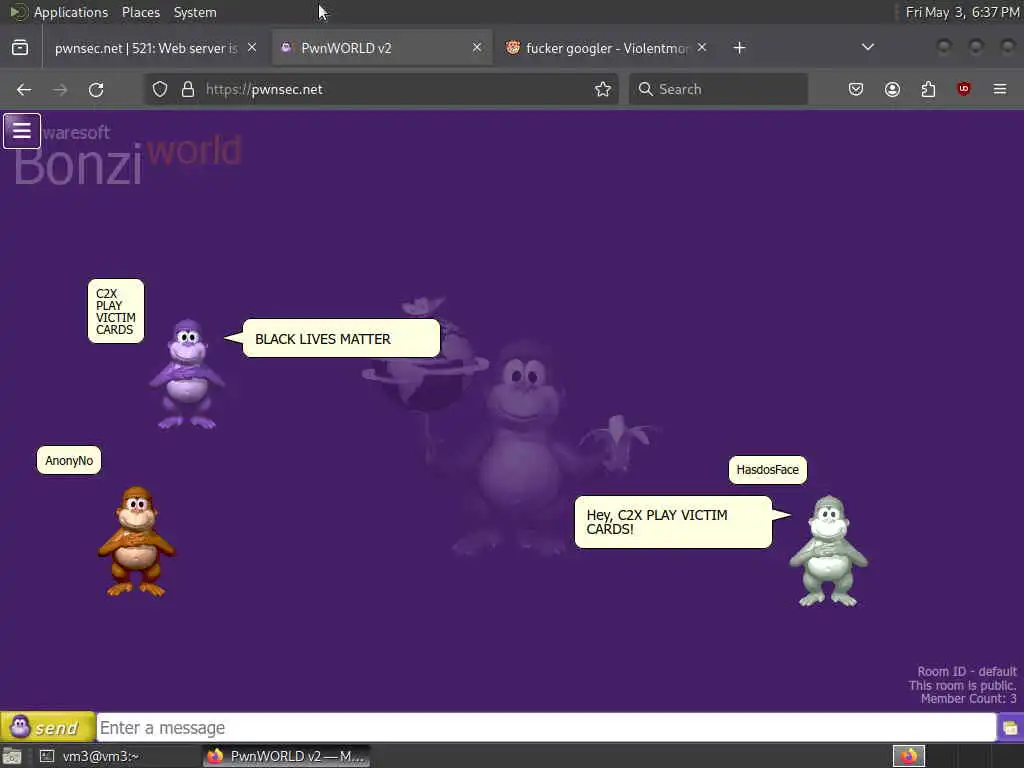Reload the current page

point(96,89)
